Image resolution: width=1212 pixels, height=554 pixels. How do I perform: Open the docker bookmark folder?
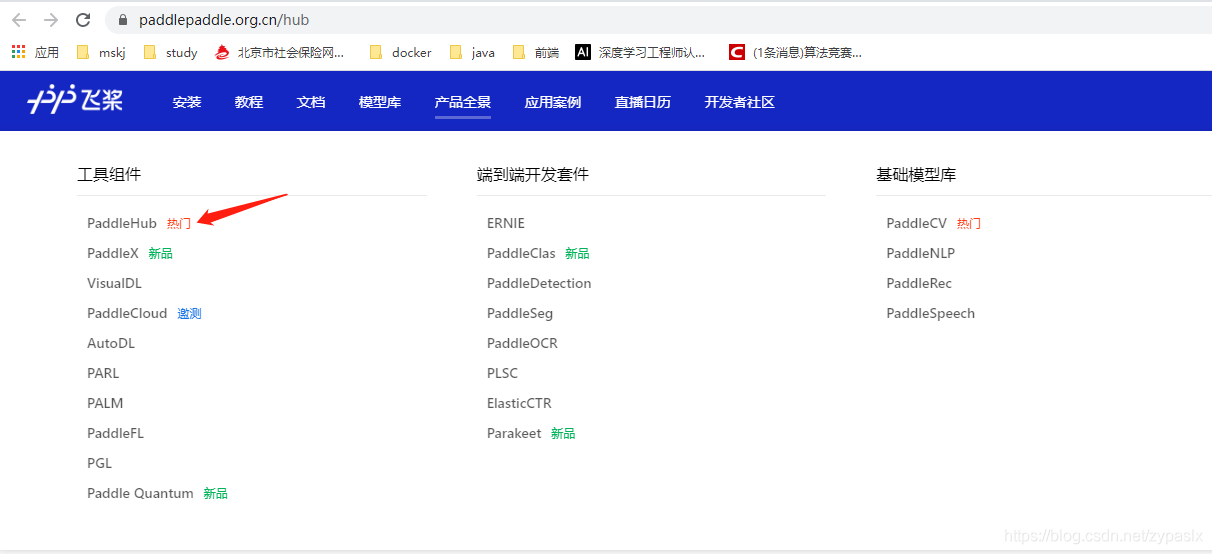pos(401,52)
